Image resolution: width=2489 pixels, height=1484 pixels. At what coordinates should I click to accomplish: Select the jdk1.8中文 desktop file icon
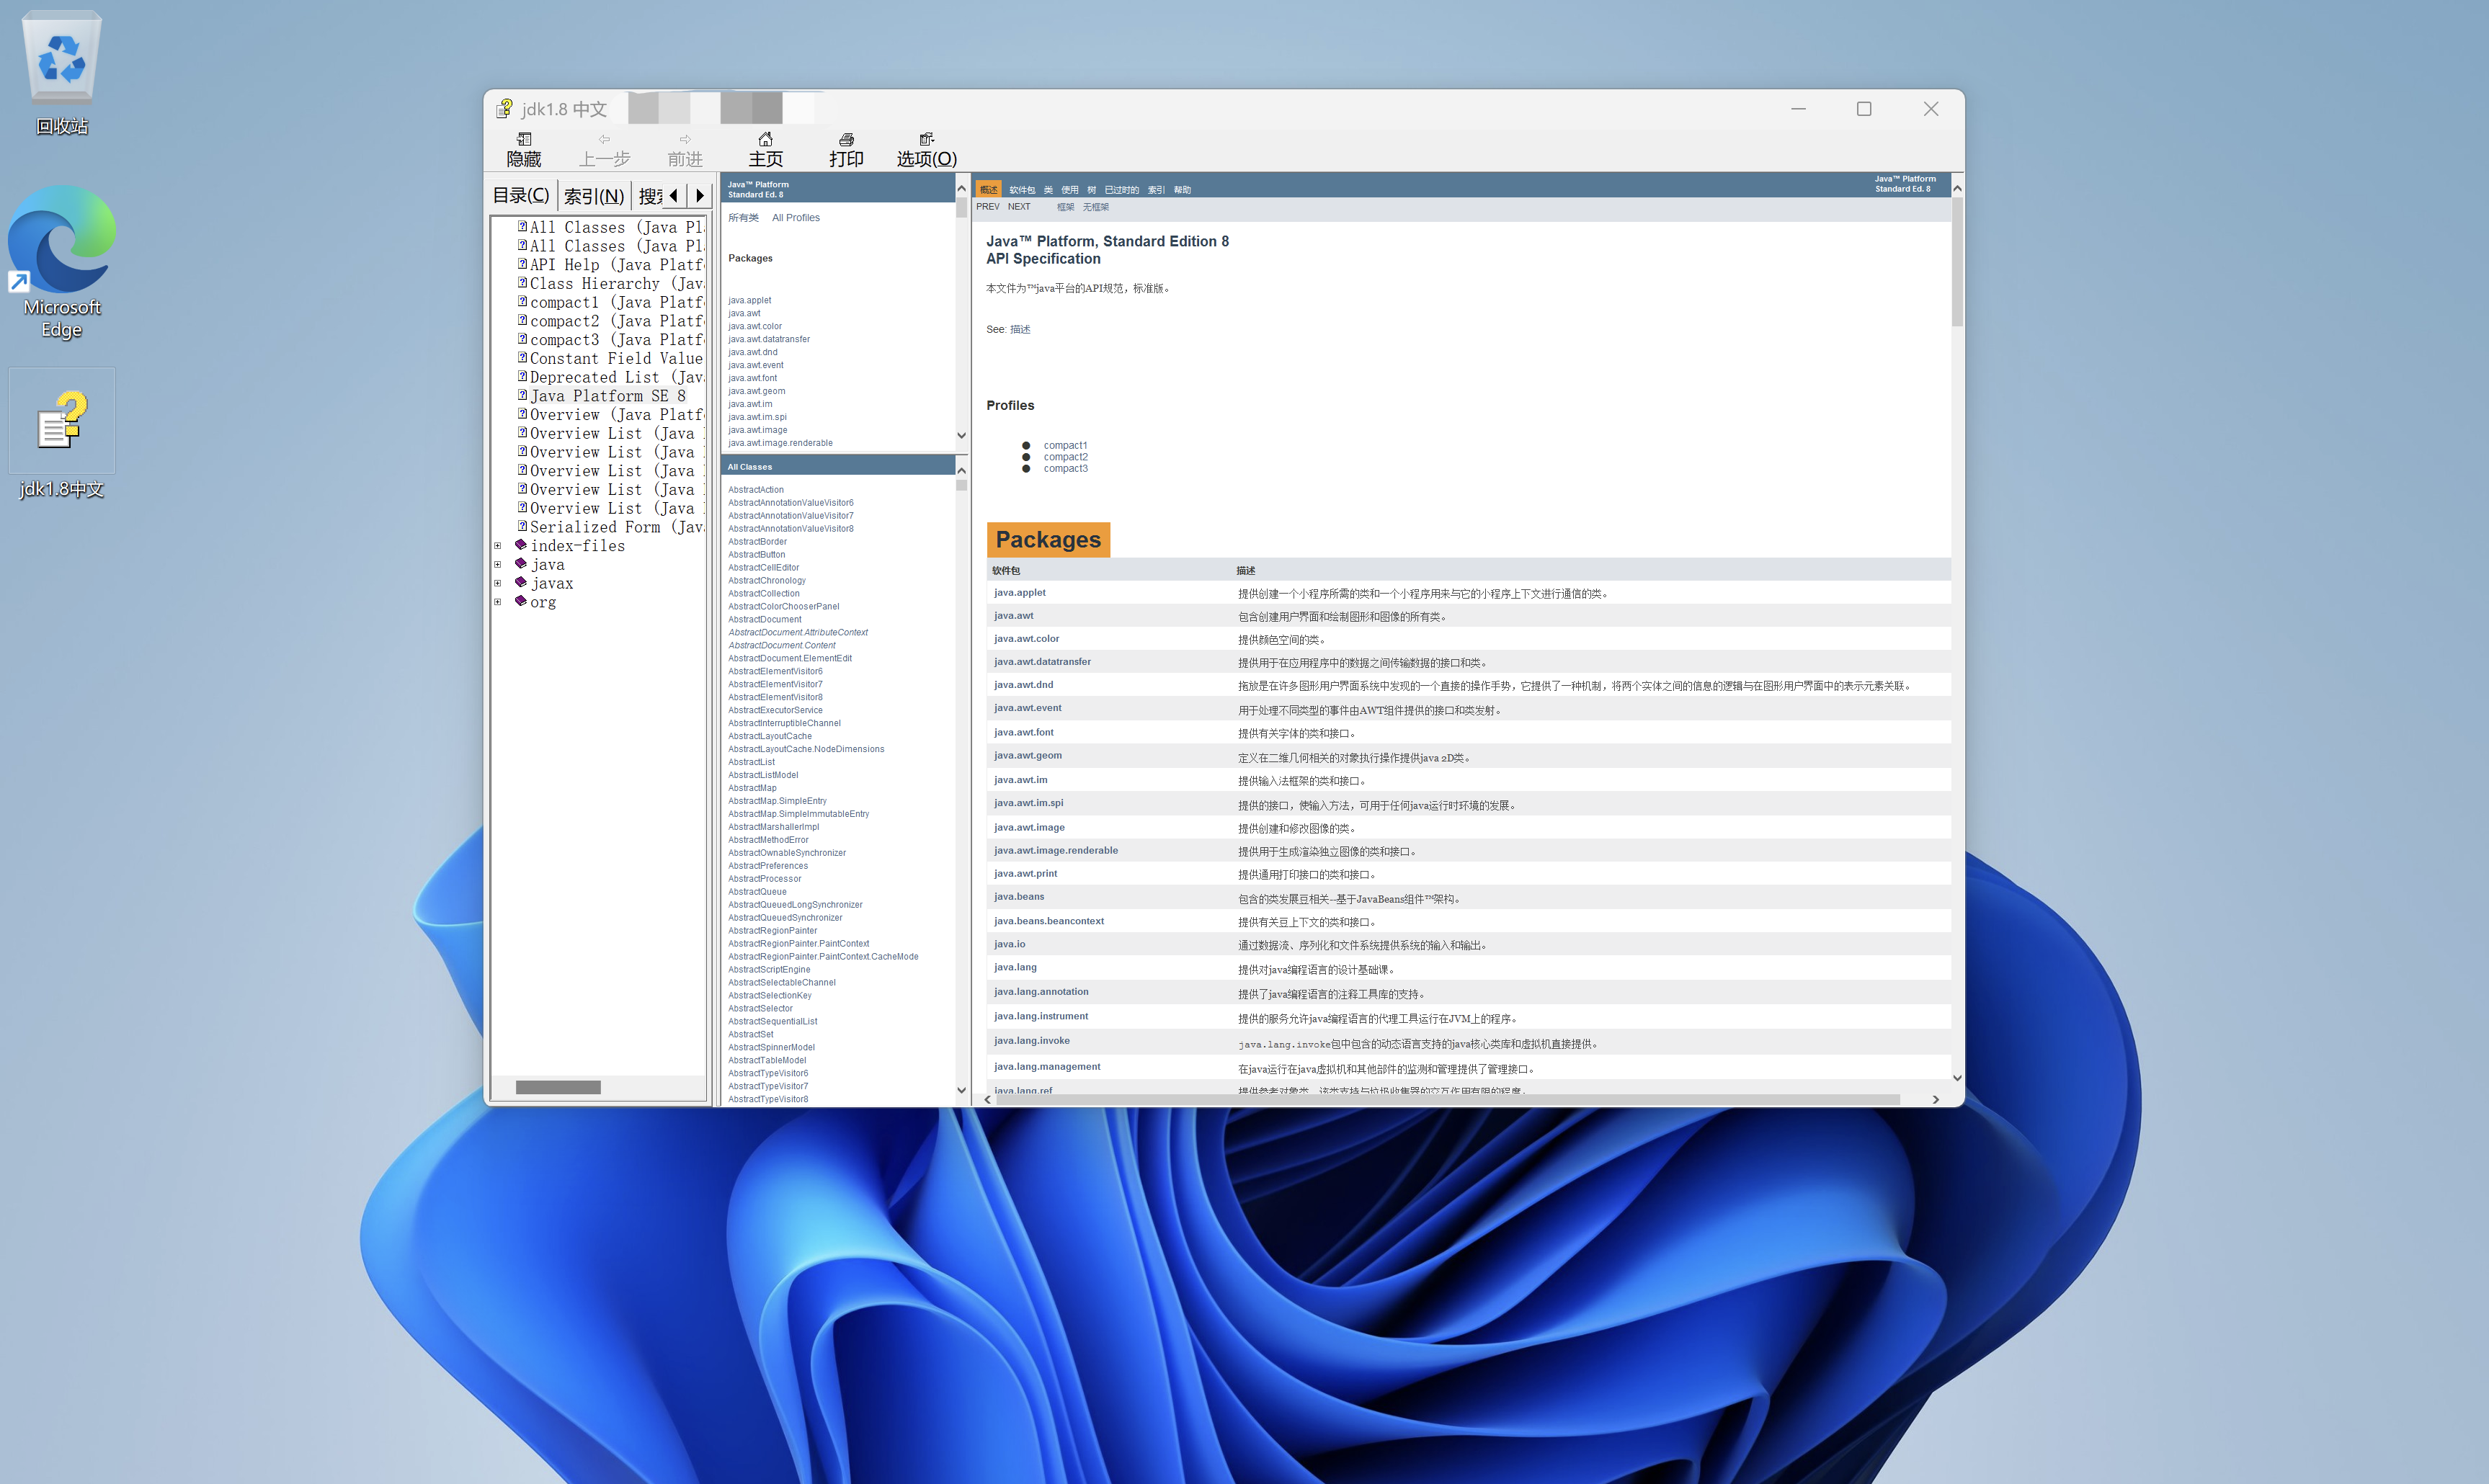point(62,434)
